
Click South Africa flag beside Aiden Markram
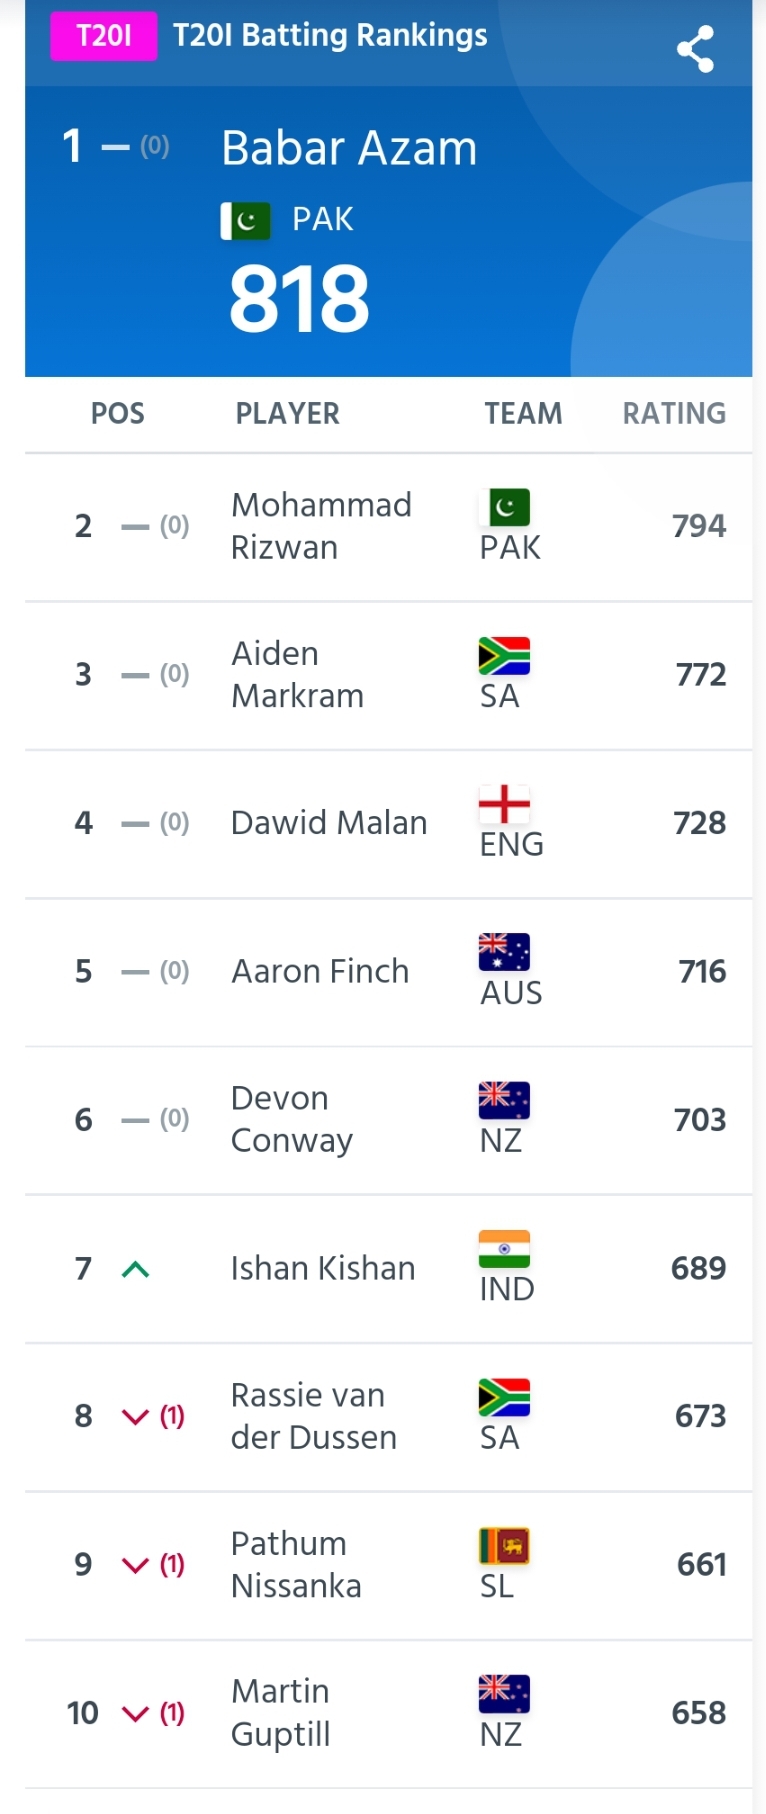(x=504, y=656)
